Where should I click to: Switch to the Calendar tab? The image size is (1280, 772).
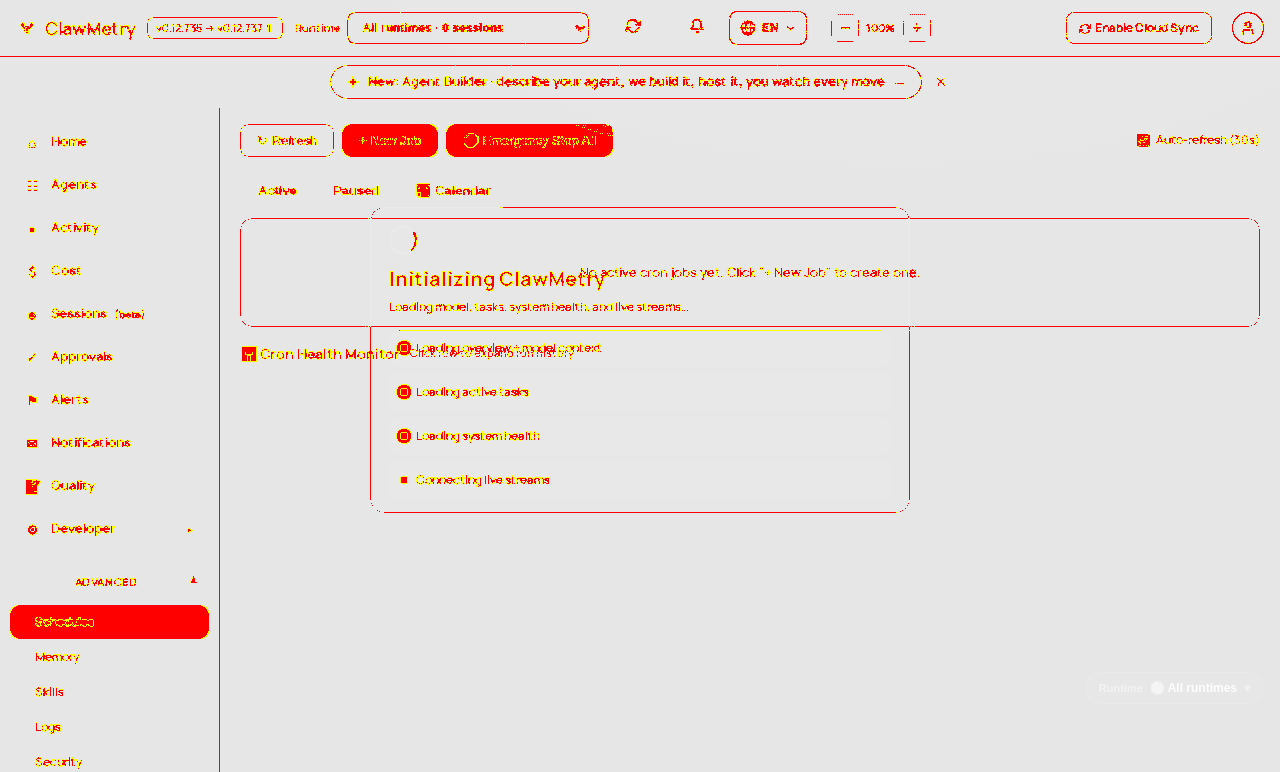tap(454, 191)
